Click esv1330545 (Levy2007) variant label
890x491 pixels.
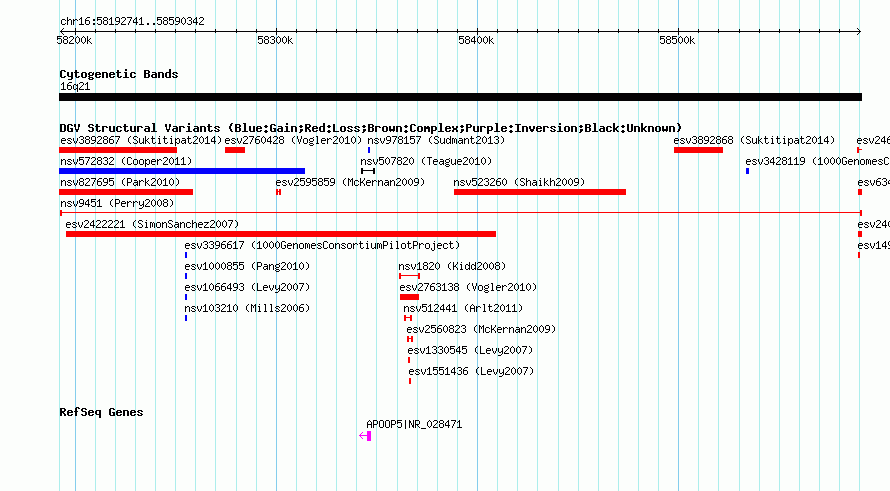(x=471, y=350)
